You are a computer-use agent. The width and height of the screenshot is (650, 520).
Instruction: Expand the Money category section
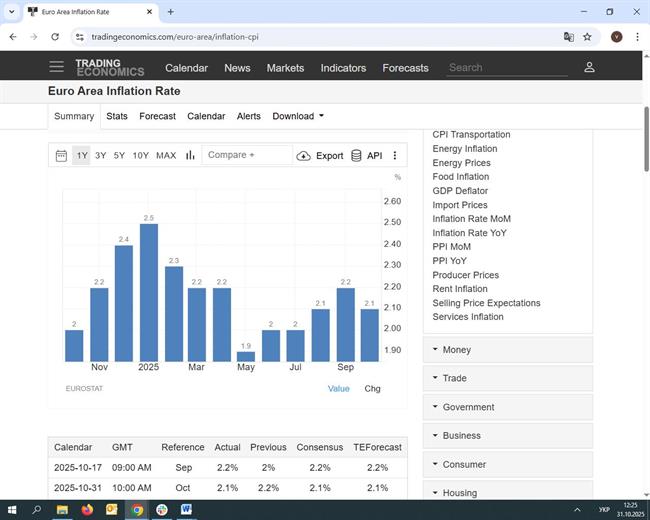point(508,350)
